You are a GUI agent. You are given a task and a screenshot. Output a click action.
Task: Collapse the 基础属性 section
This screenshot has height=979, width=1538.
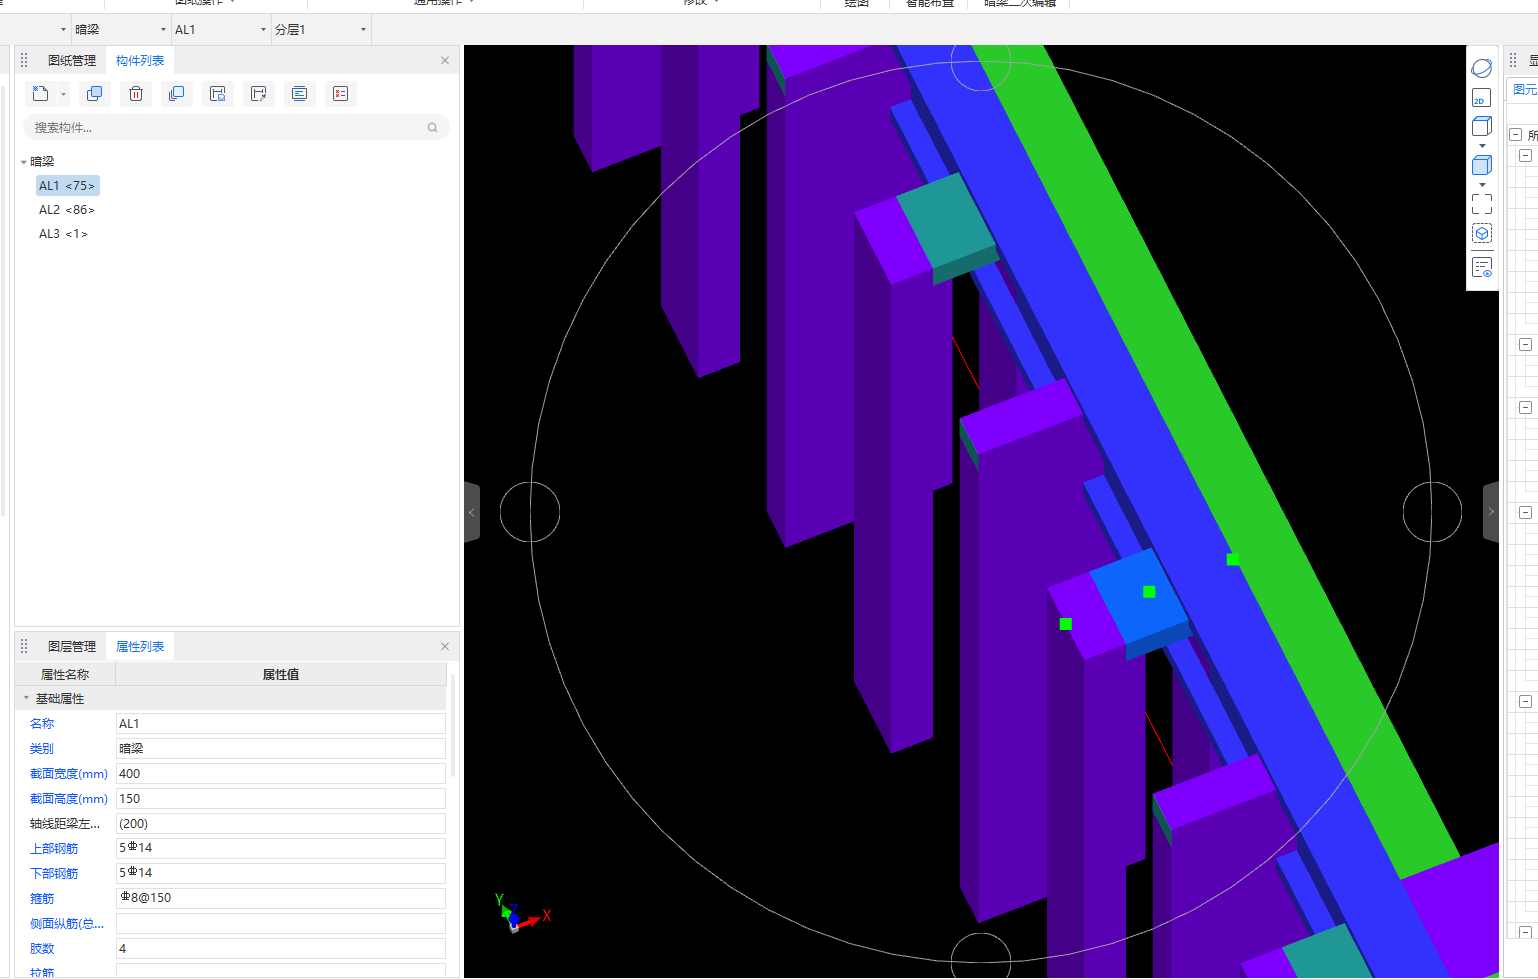click(x=26, y=698)
